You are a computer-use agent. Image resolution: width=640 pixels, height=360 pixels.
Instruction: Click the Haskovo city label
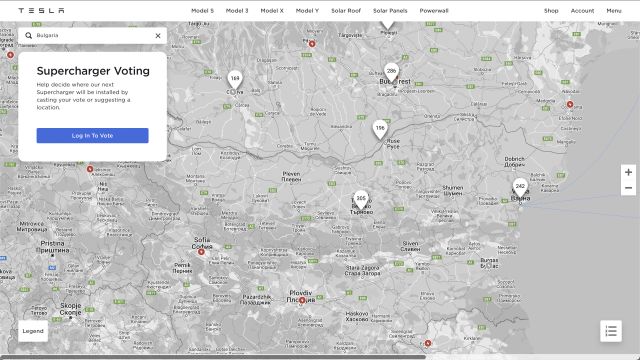coord(357,316)
